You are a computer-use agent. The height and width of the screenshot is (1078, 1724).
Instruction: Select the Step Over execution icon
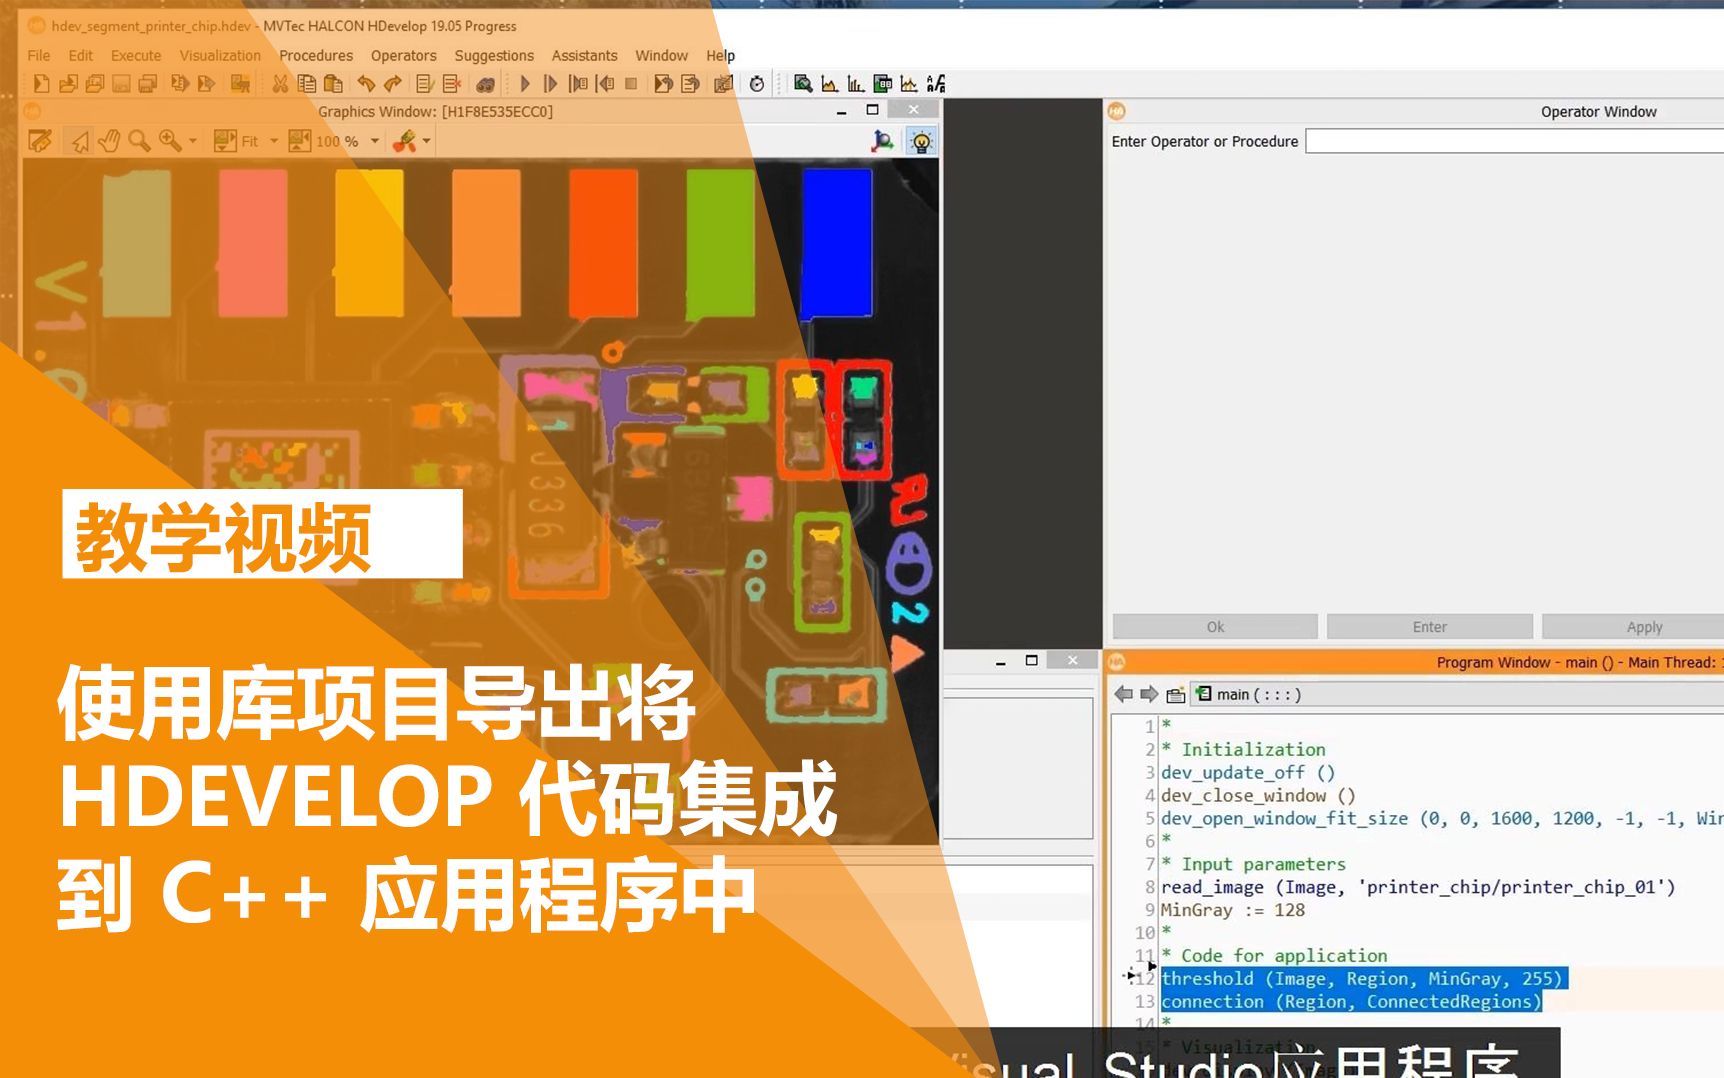(x=551, y=83)
